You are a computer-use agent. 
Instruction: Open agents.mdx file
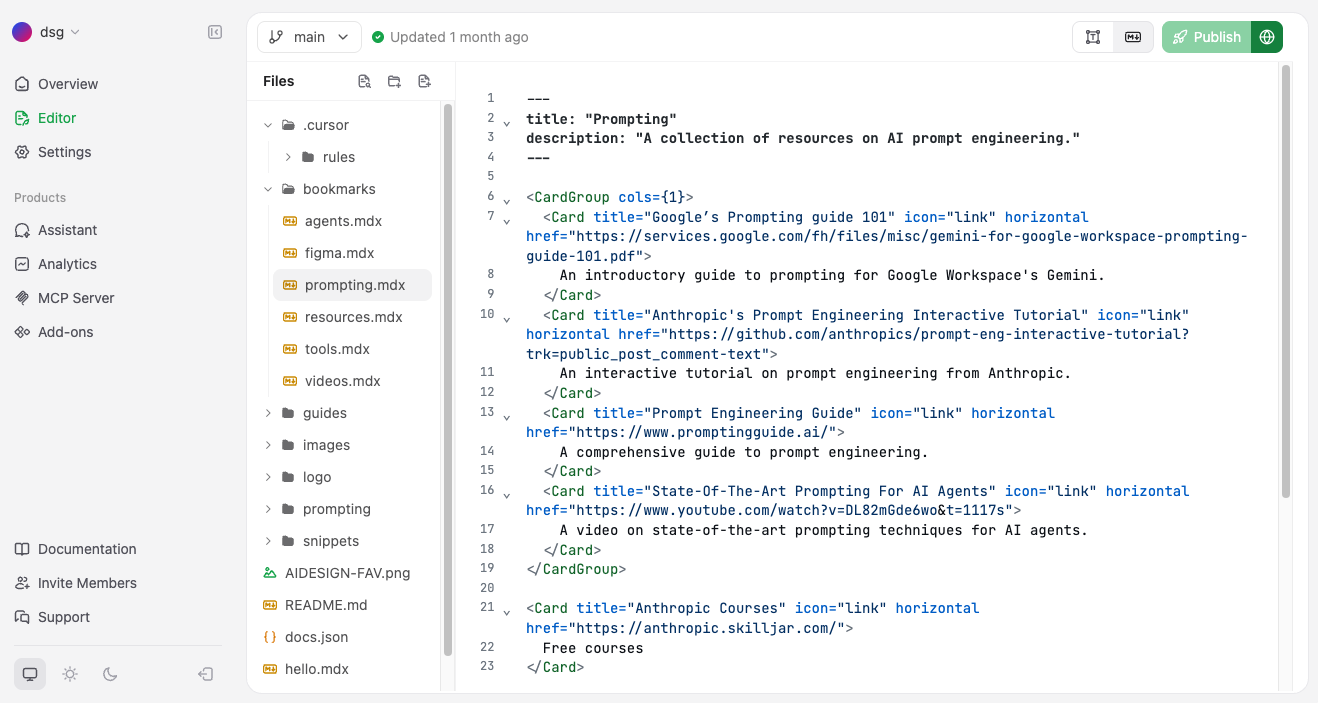pyautogui.click(x=343, y=221)
